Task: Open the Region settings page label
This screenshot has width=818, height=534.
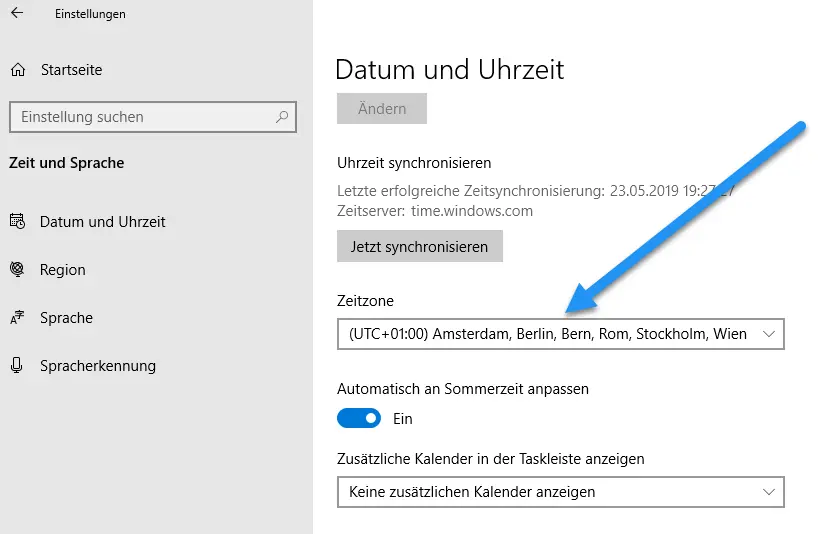Action: (x=62, y=270)
